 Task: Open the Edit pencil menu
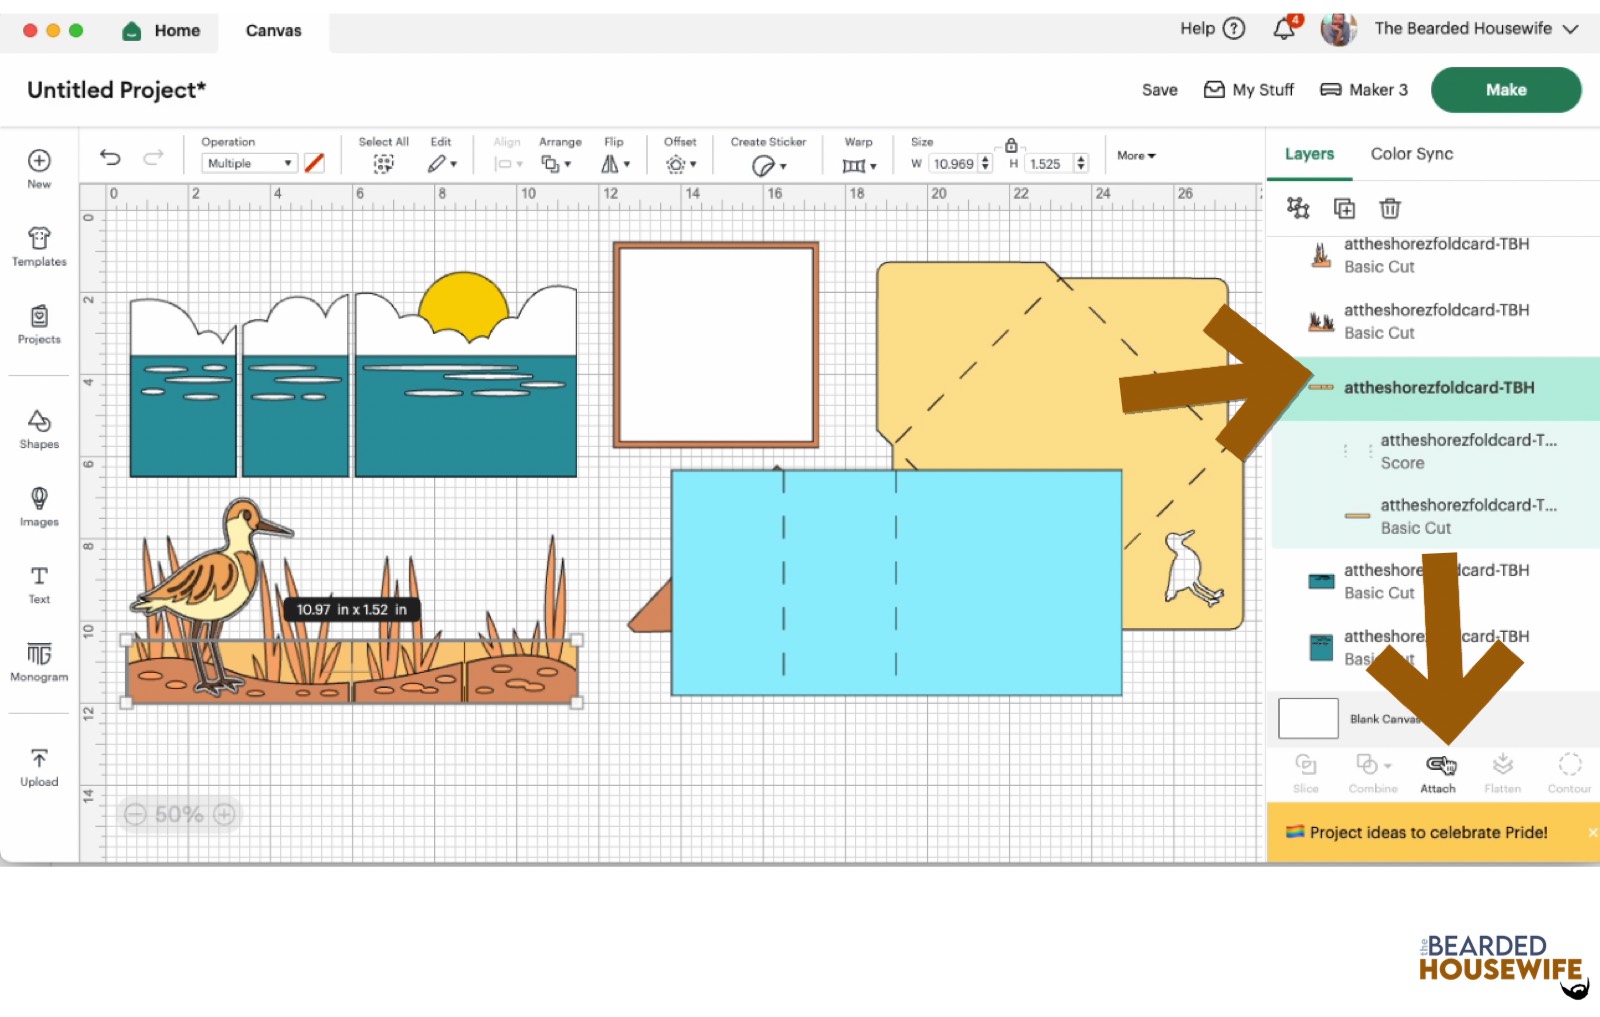(442, 163)
